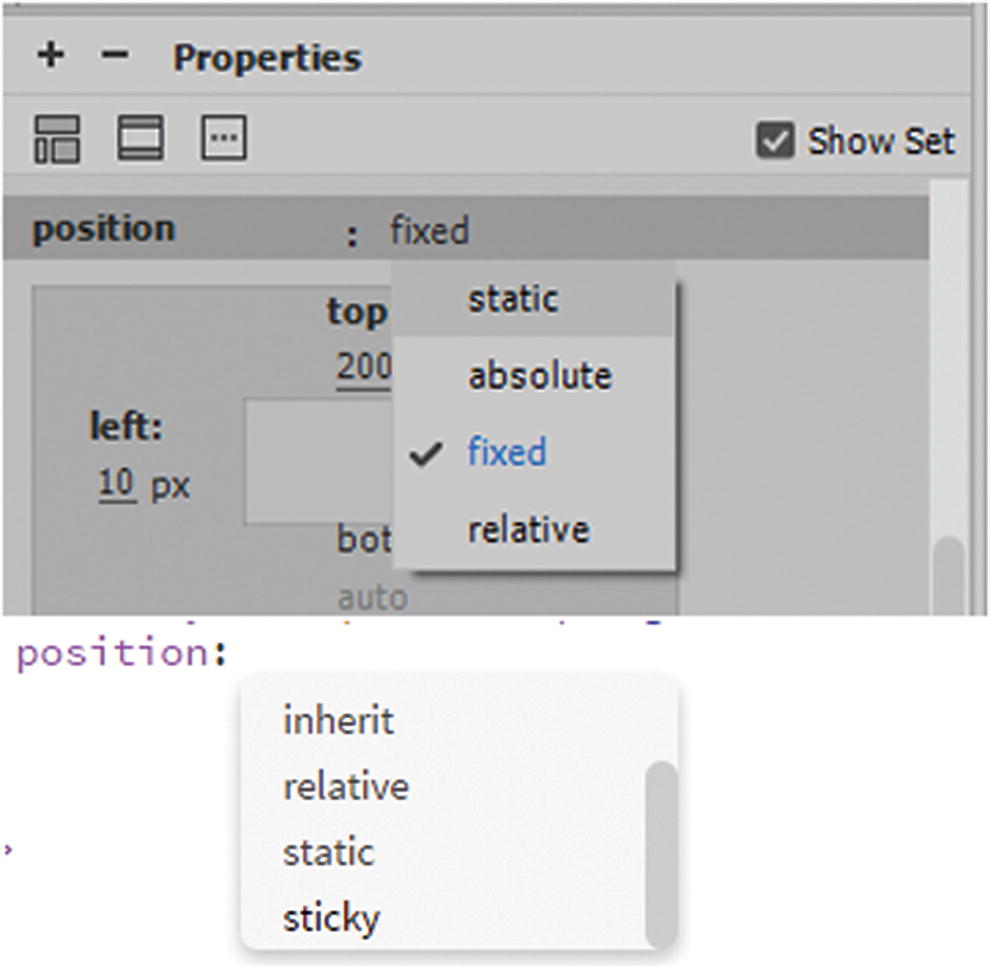Click the plus add property icon
The width and height of the screenshot is (990, 969).
point(49,56)
